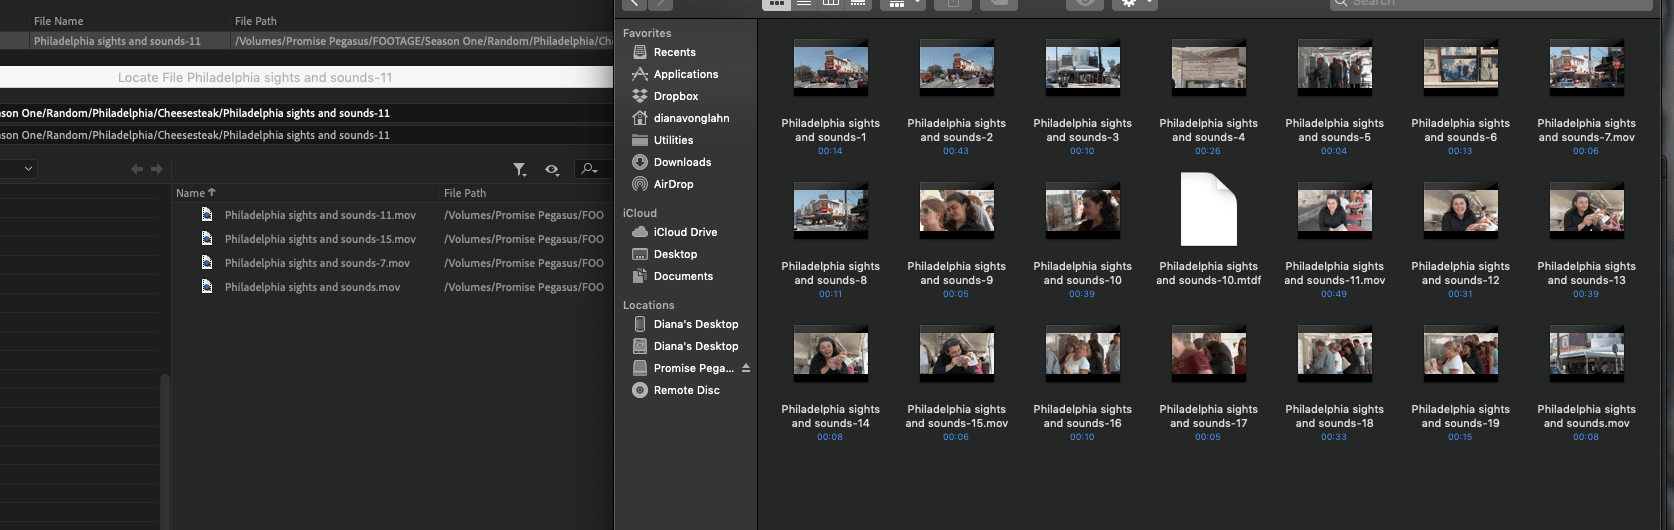The image size is (1674, 530).
Task: Select thumbnail of Philadelphia sights and sounds-10 video
Action: coord(1083,211)
